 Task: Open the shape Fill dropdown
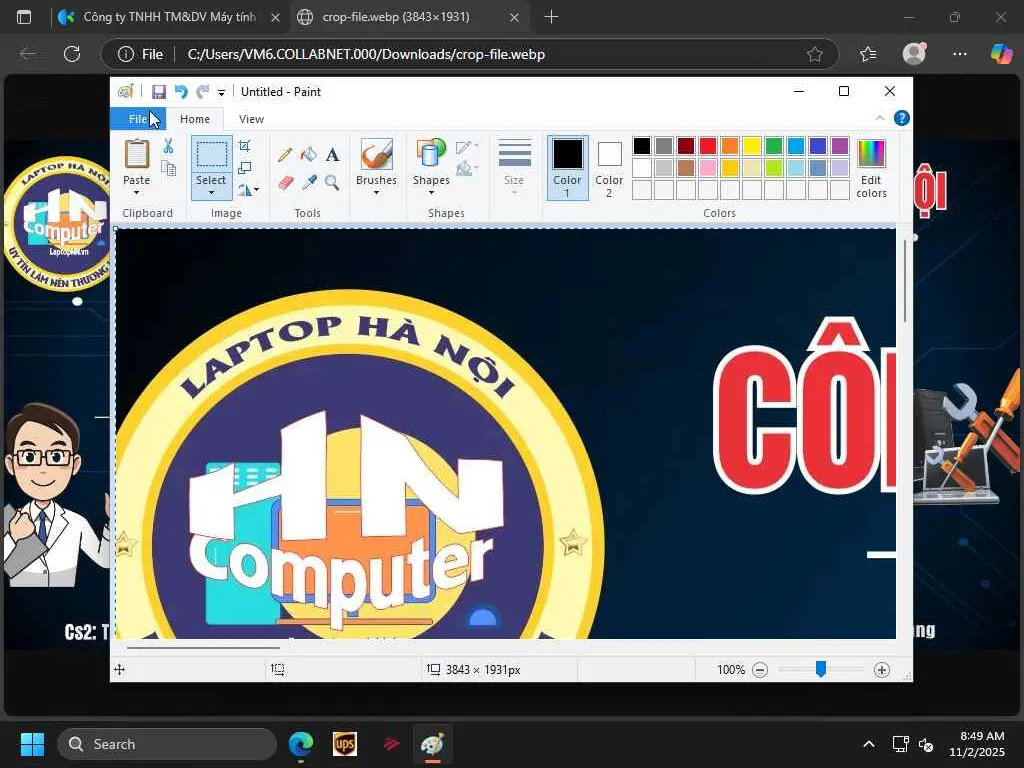(x=467, y=169)
